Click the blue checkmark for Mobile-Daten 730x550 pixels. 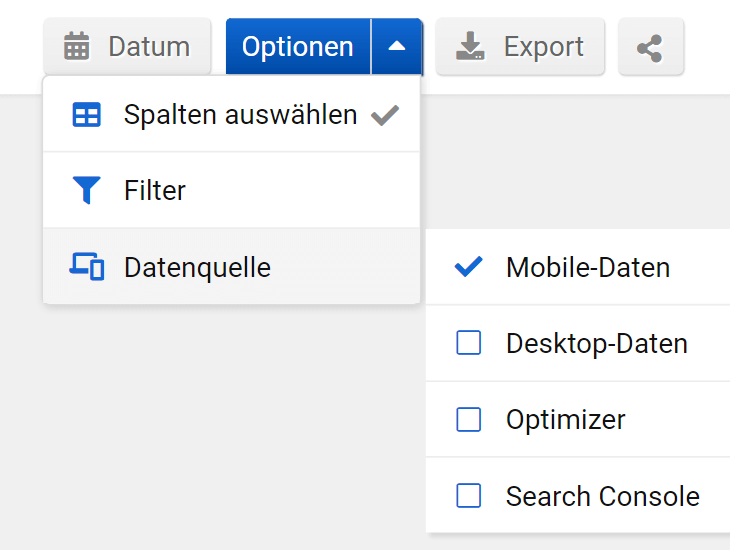click(468, 267)
